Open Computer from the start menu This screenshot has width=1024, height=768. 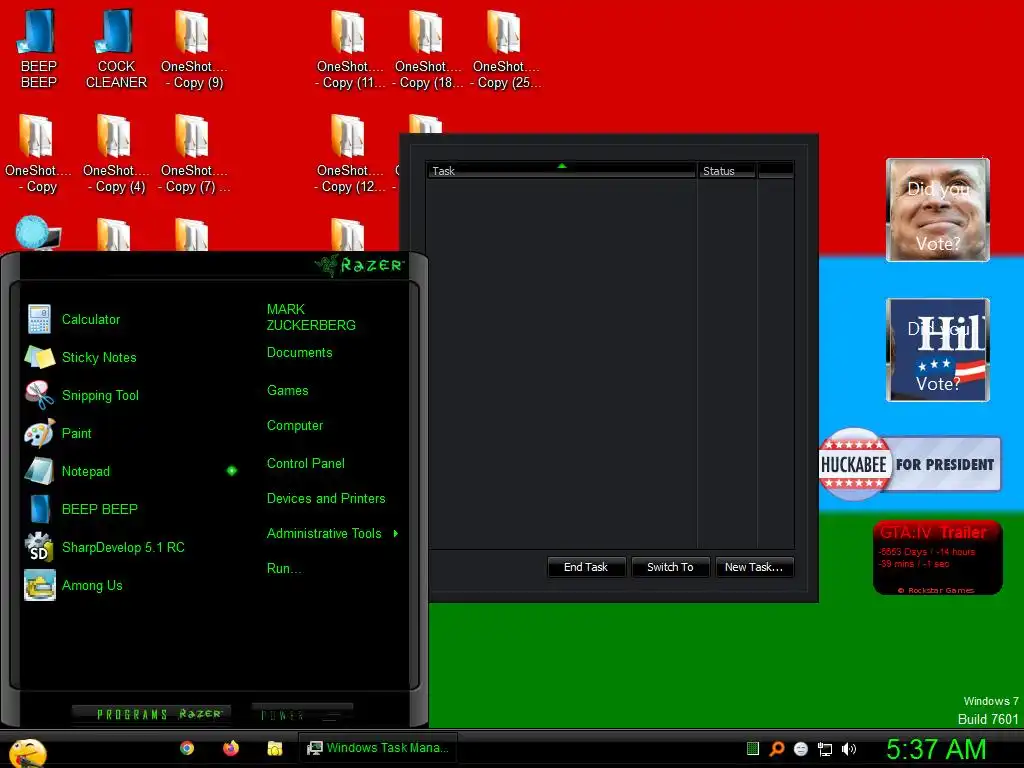coord(295,426)
